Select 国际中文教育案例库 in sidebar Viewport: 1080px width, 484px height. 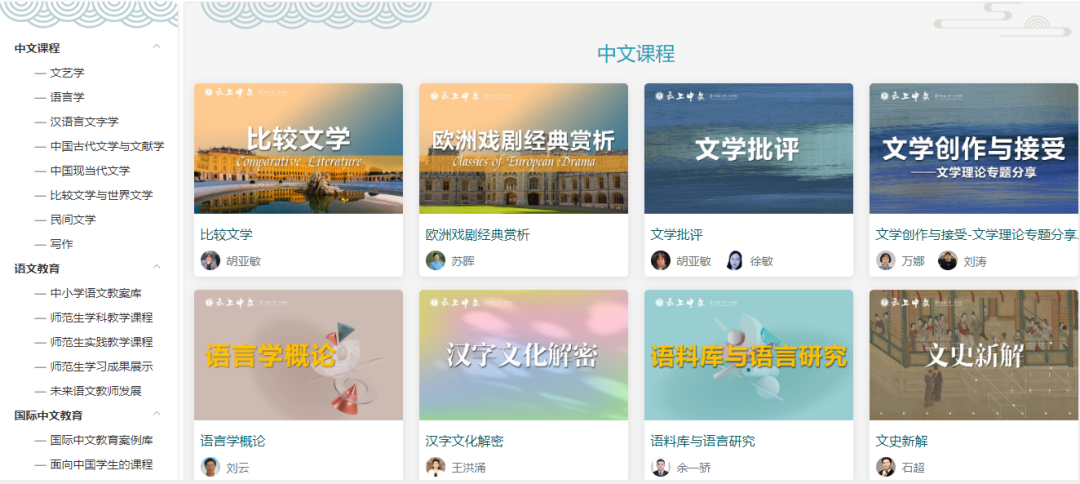(101, 440)
